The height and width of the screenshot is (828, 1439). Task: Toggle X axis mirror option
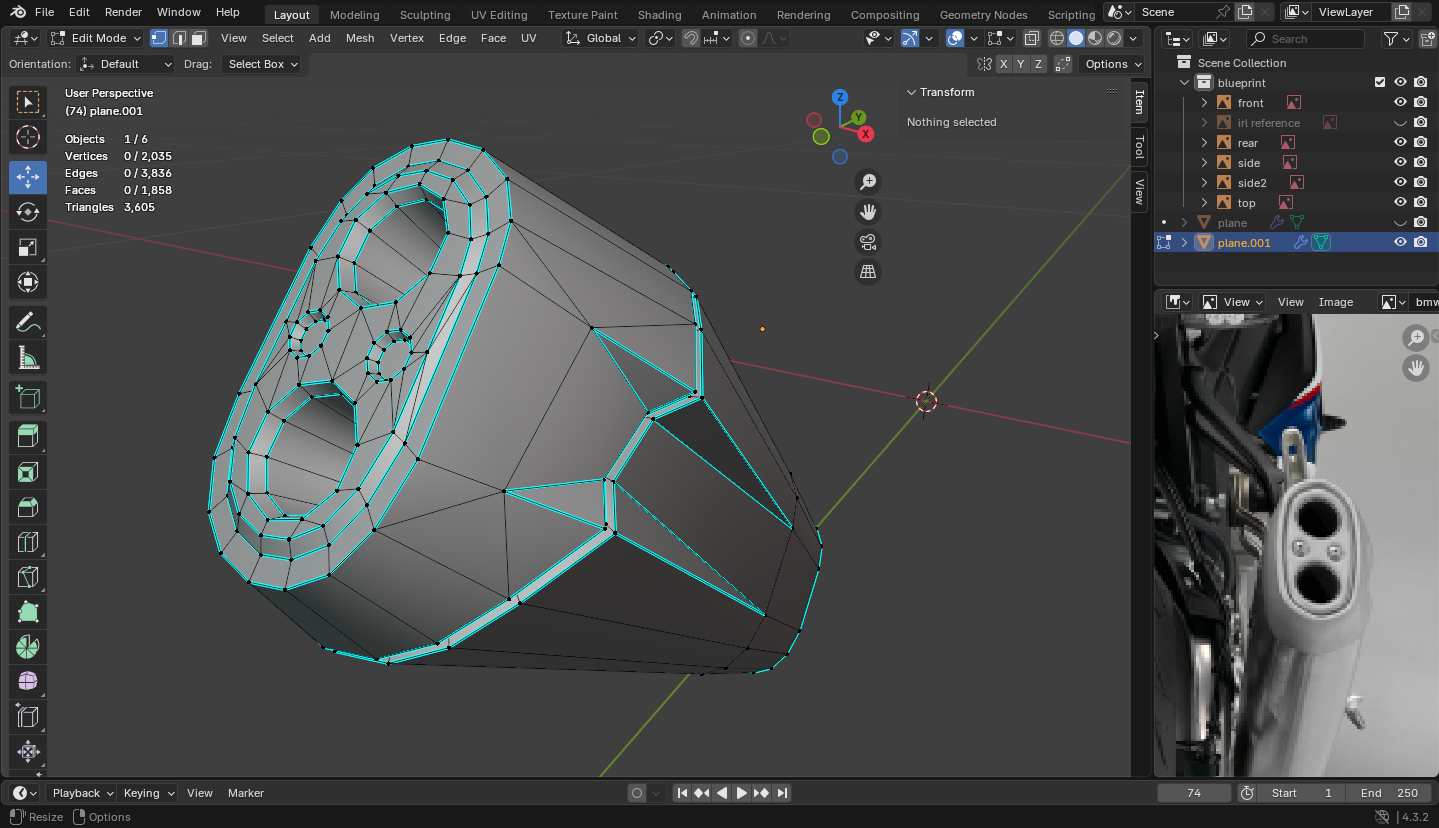tap(1003, 64)
